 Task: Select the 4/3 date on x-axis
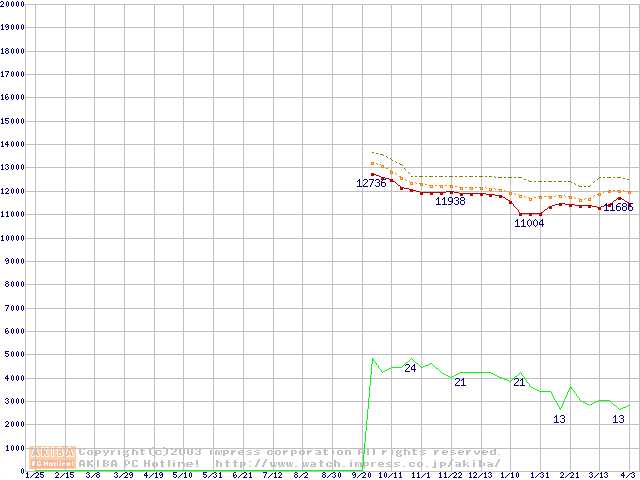pyautogui.click(x=627, y=476)
